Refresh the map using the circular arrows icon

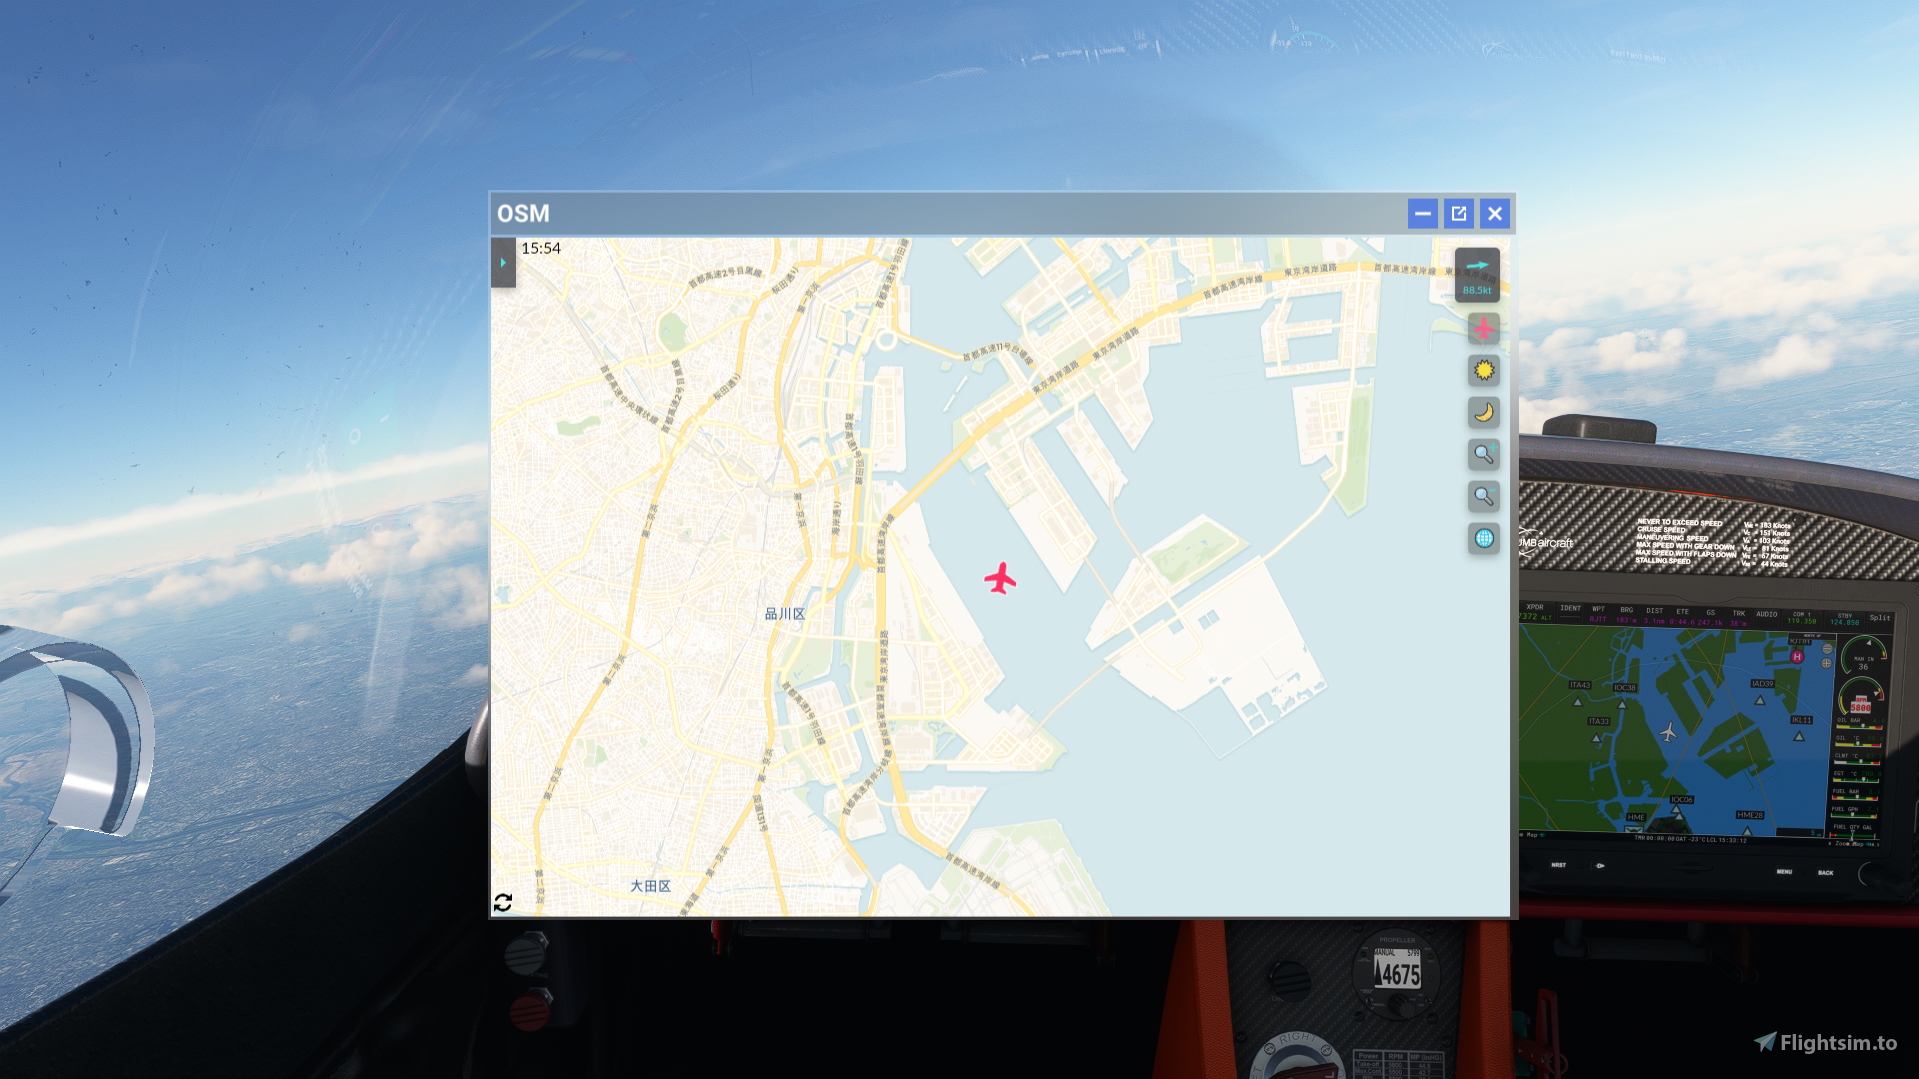[504, 903]
